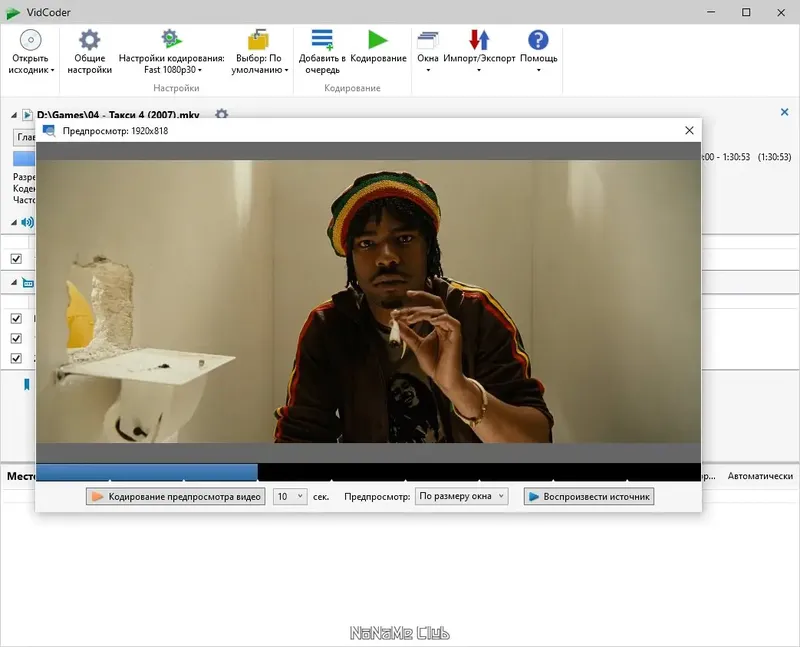Open preview duration 10 sec dropdown
Screen dimensions: 800x647
coord(290,496)
